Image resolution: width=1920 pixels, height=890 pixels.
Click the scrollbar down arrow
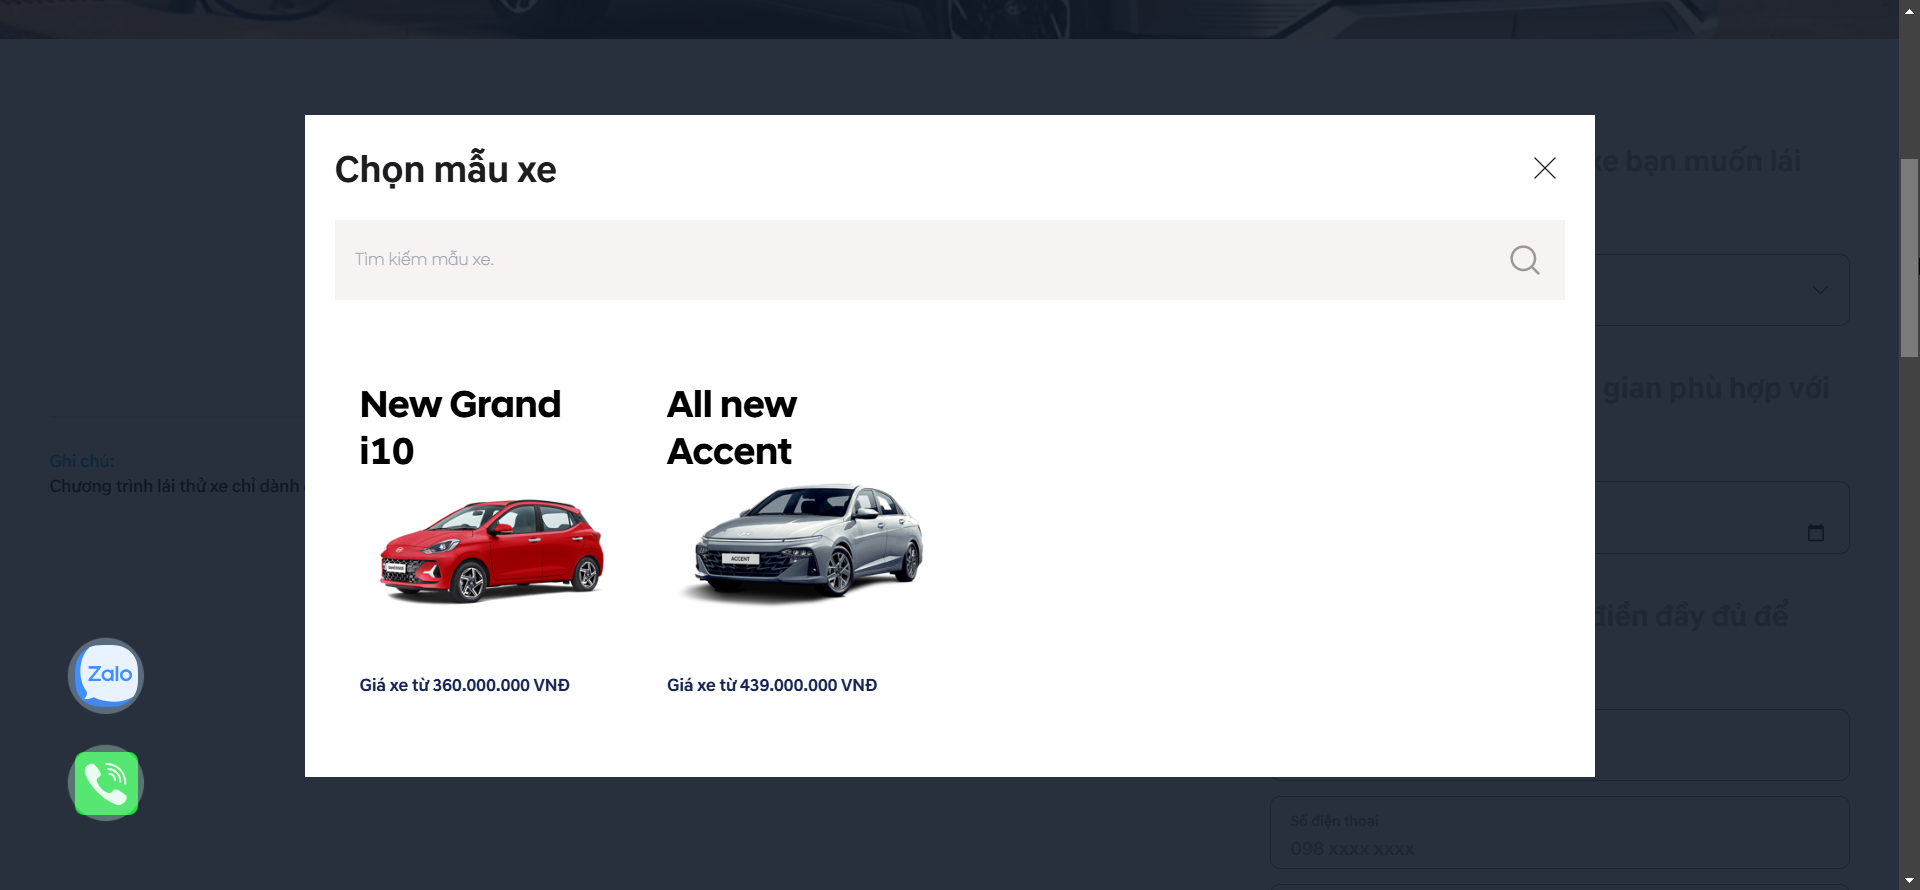[x=1909, y=881]
